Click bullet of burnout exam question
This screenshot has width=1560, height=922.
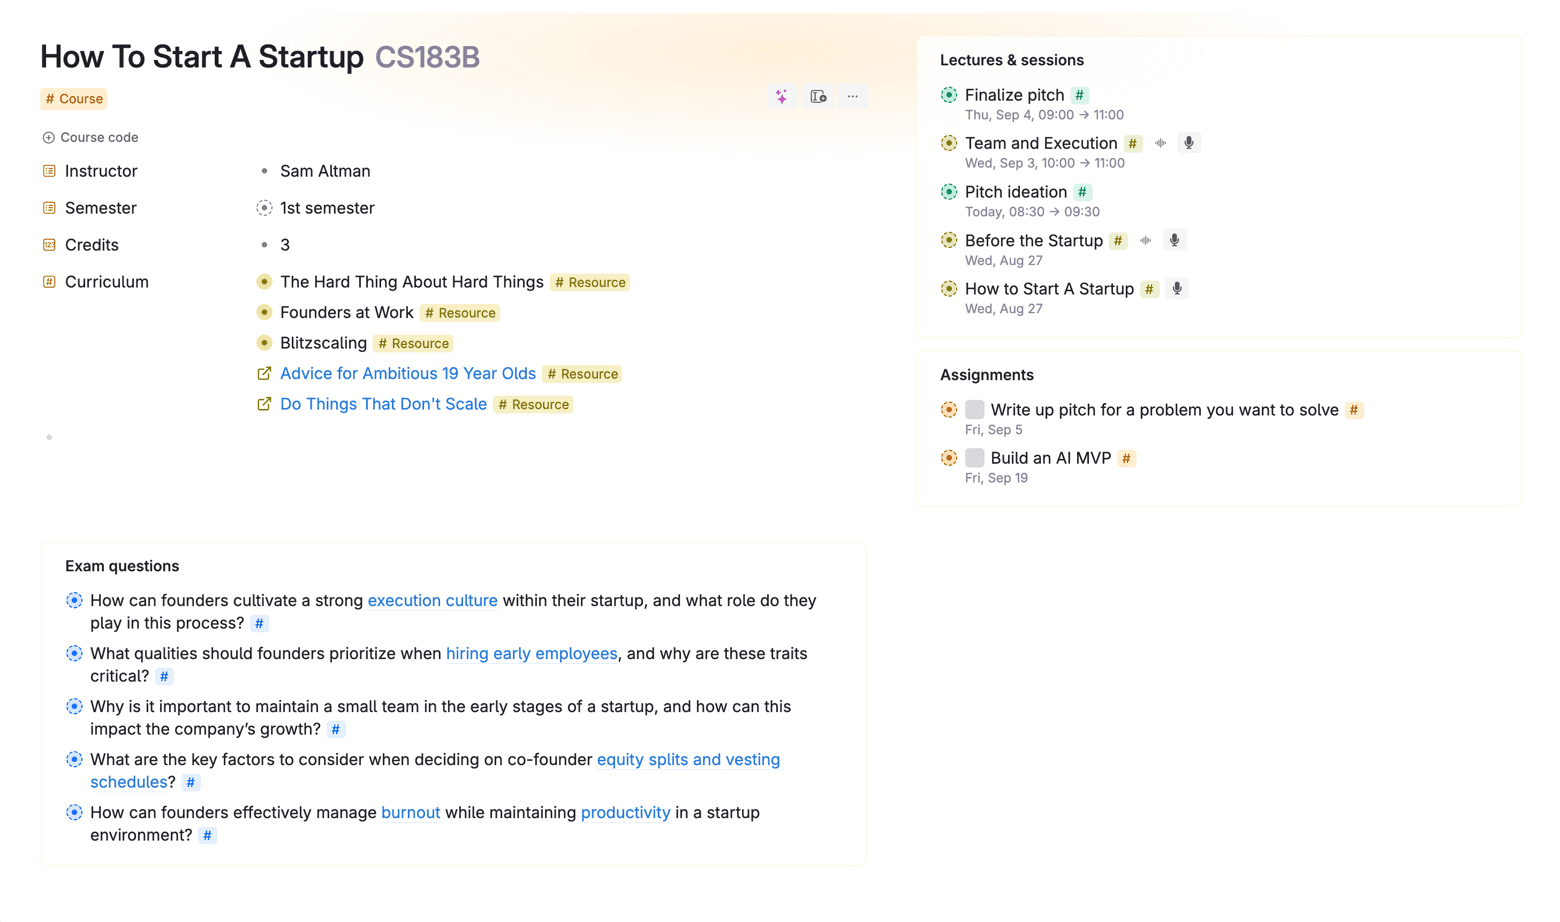point(74,813)
